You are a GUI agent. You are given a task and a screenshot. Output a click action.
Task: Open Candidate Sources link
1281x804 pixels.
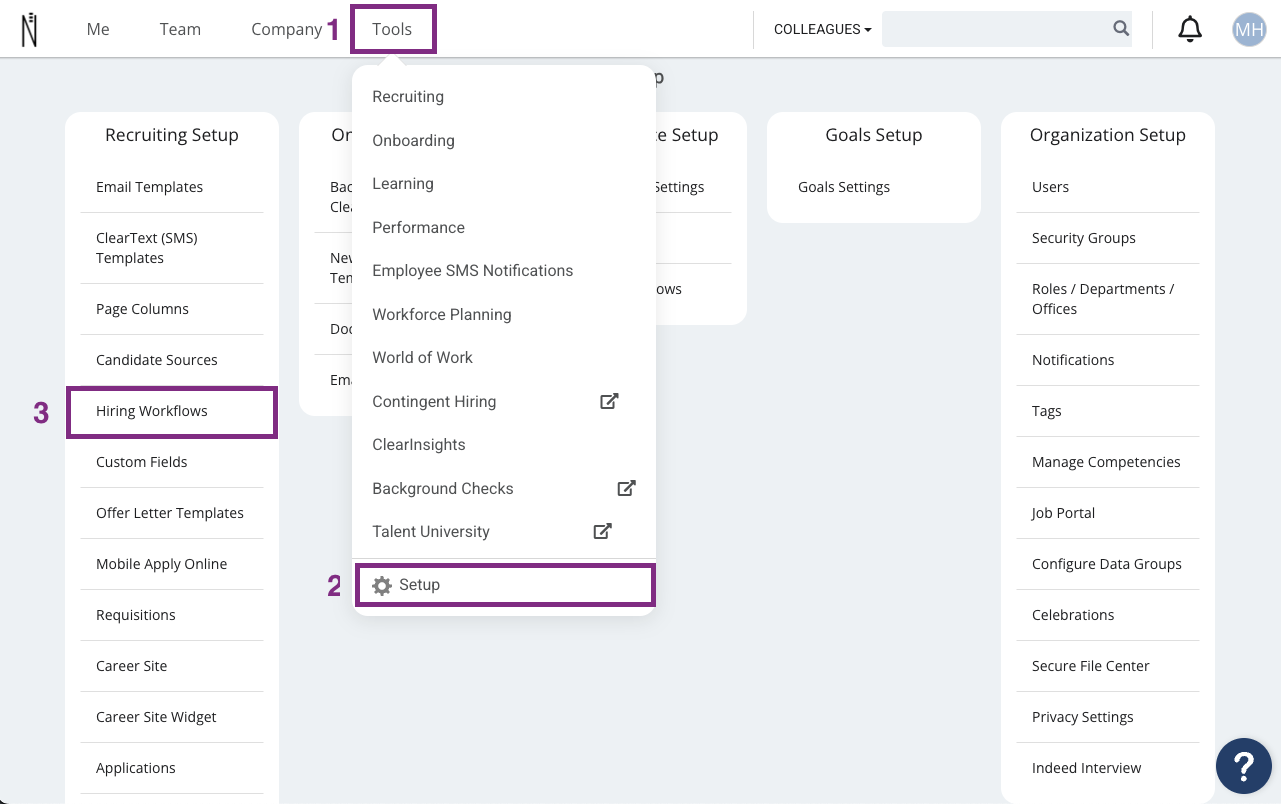156,360
